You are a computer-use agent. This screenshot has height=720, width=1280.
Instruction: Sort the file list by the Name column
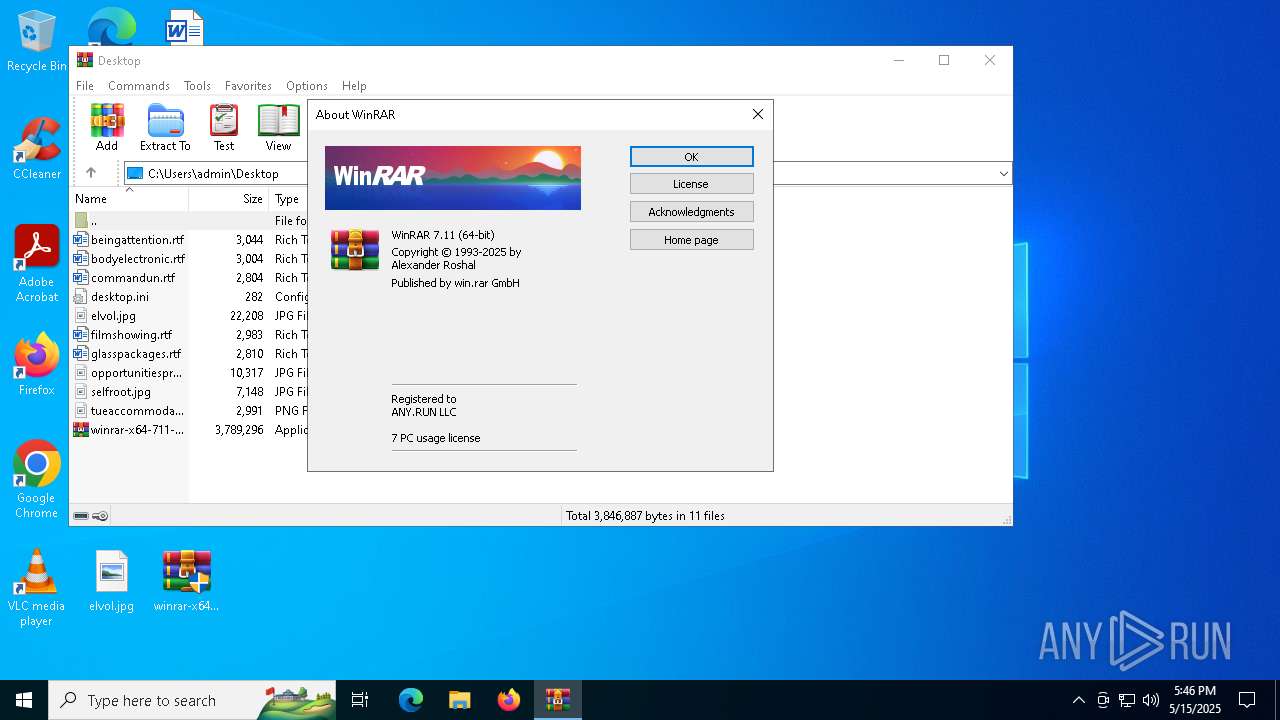pos(130,199)
